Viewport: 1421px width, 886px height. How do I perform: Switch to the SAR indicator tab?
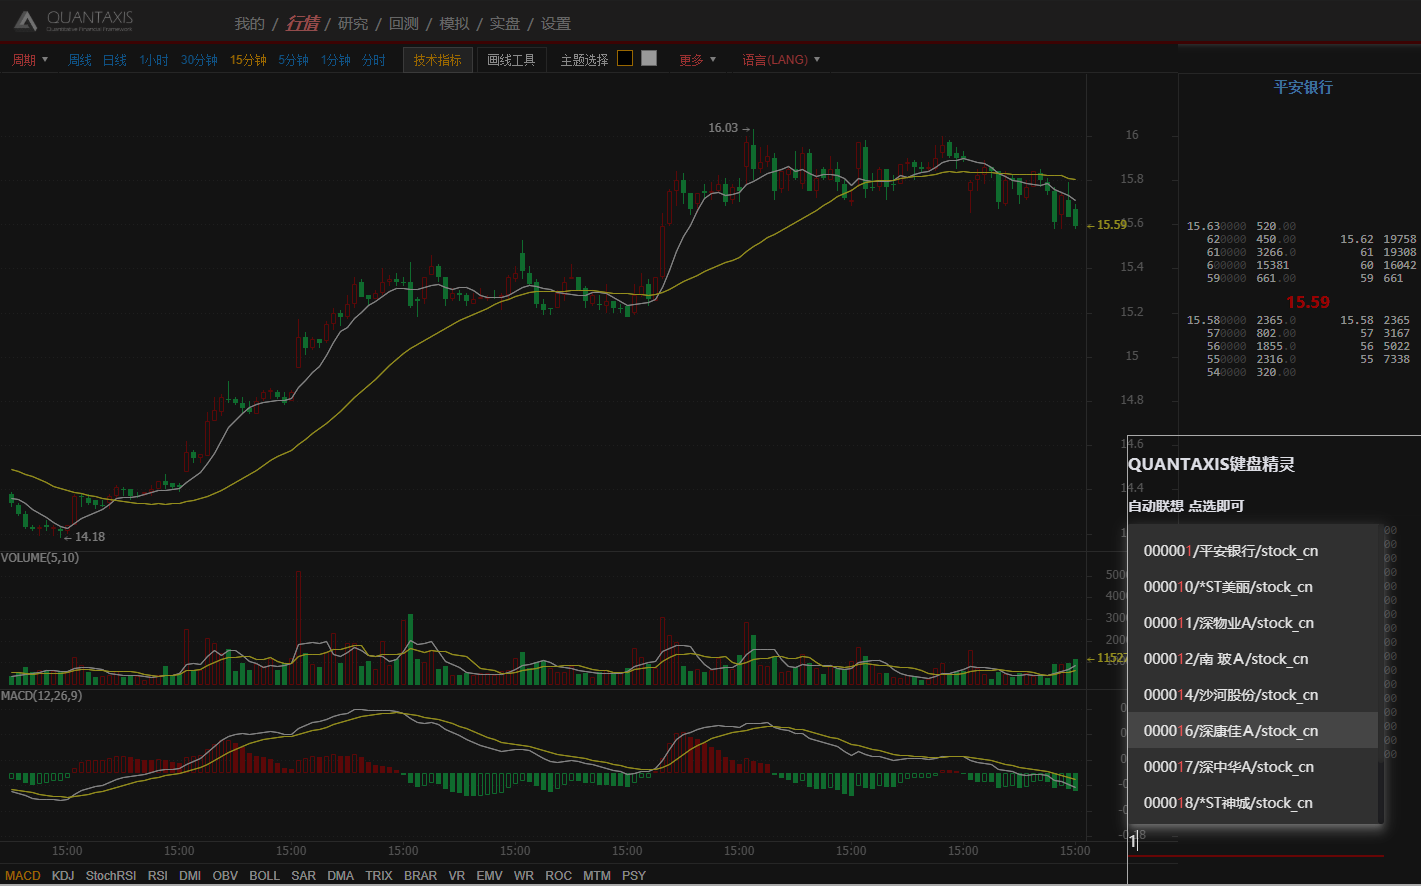click(304, 876)
